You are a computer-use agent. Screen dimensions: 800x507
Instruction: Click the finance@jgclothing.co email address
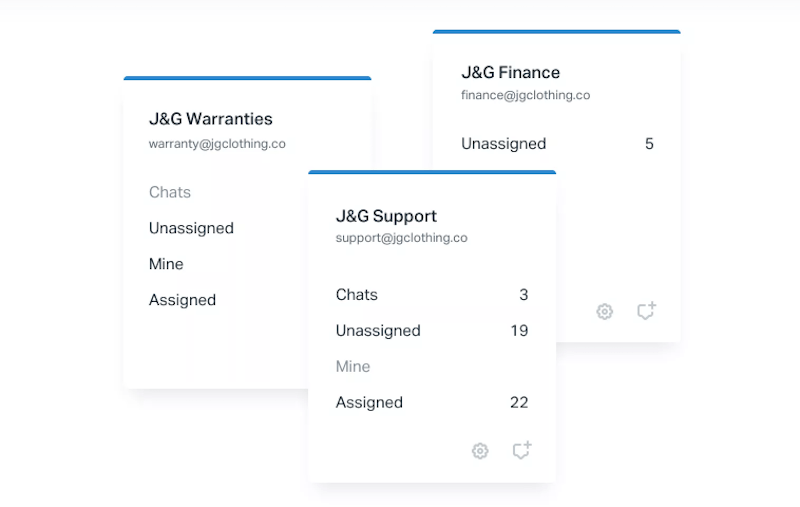525,96
